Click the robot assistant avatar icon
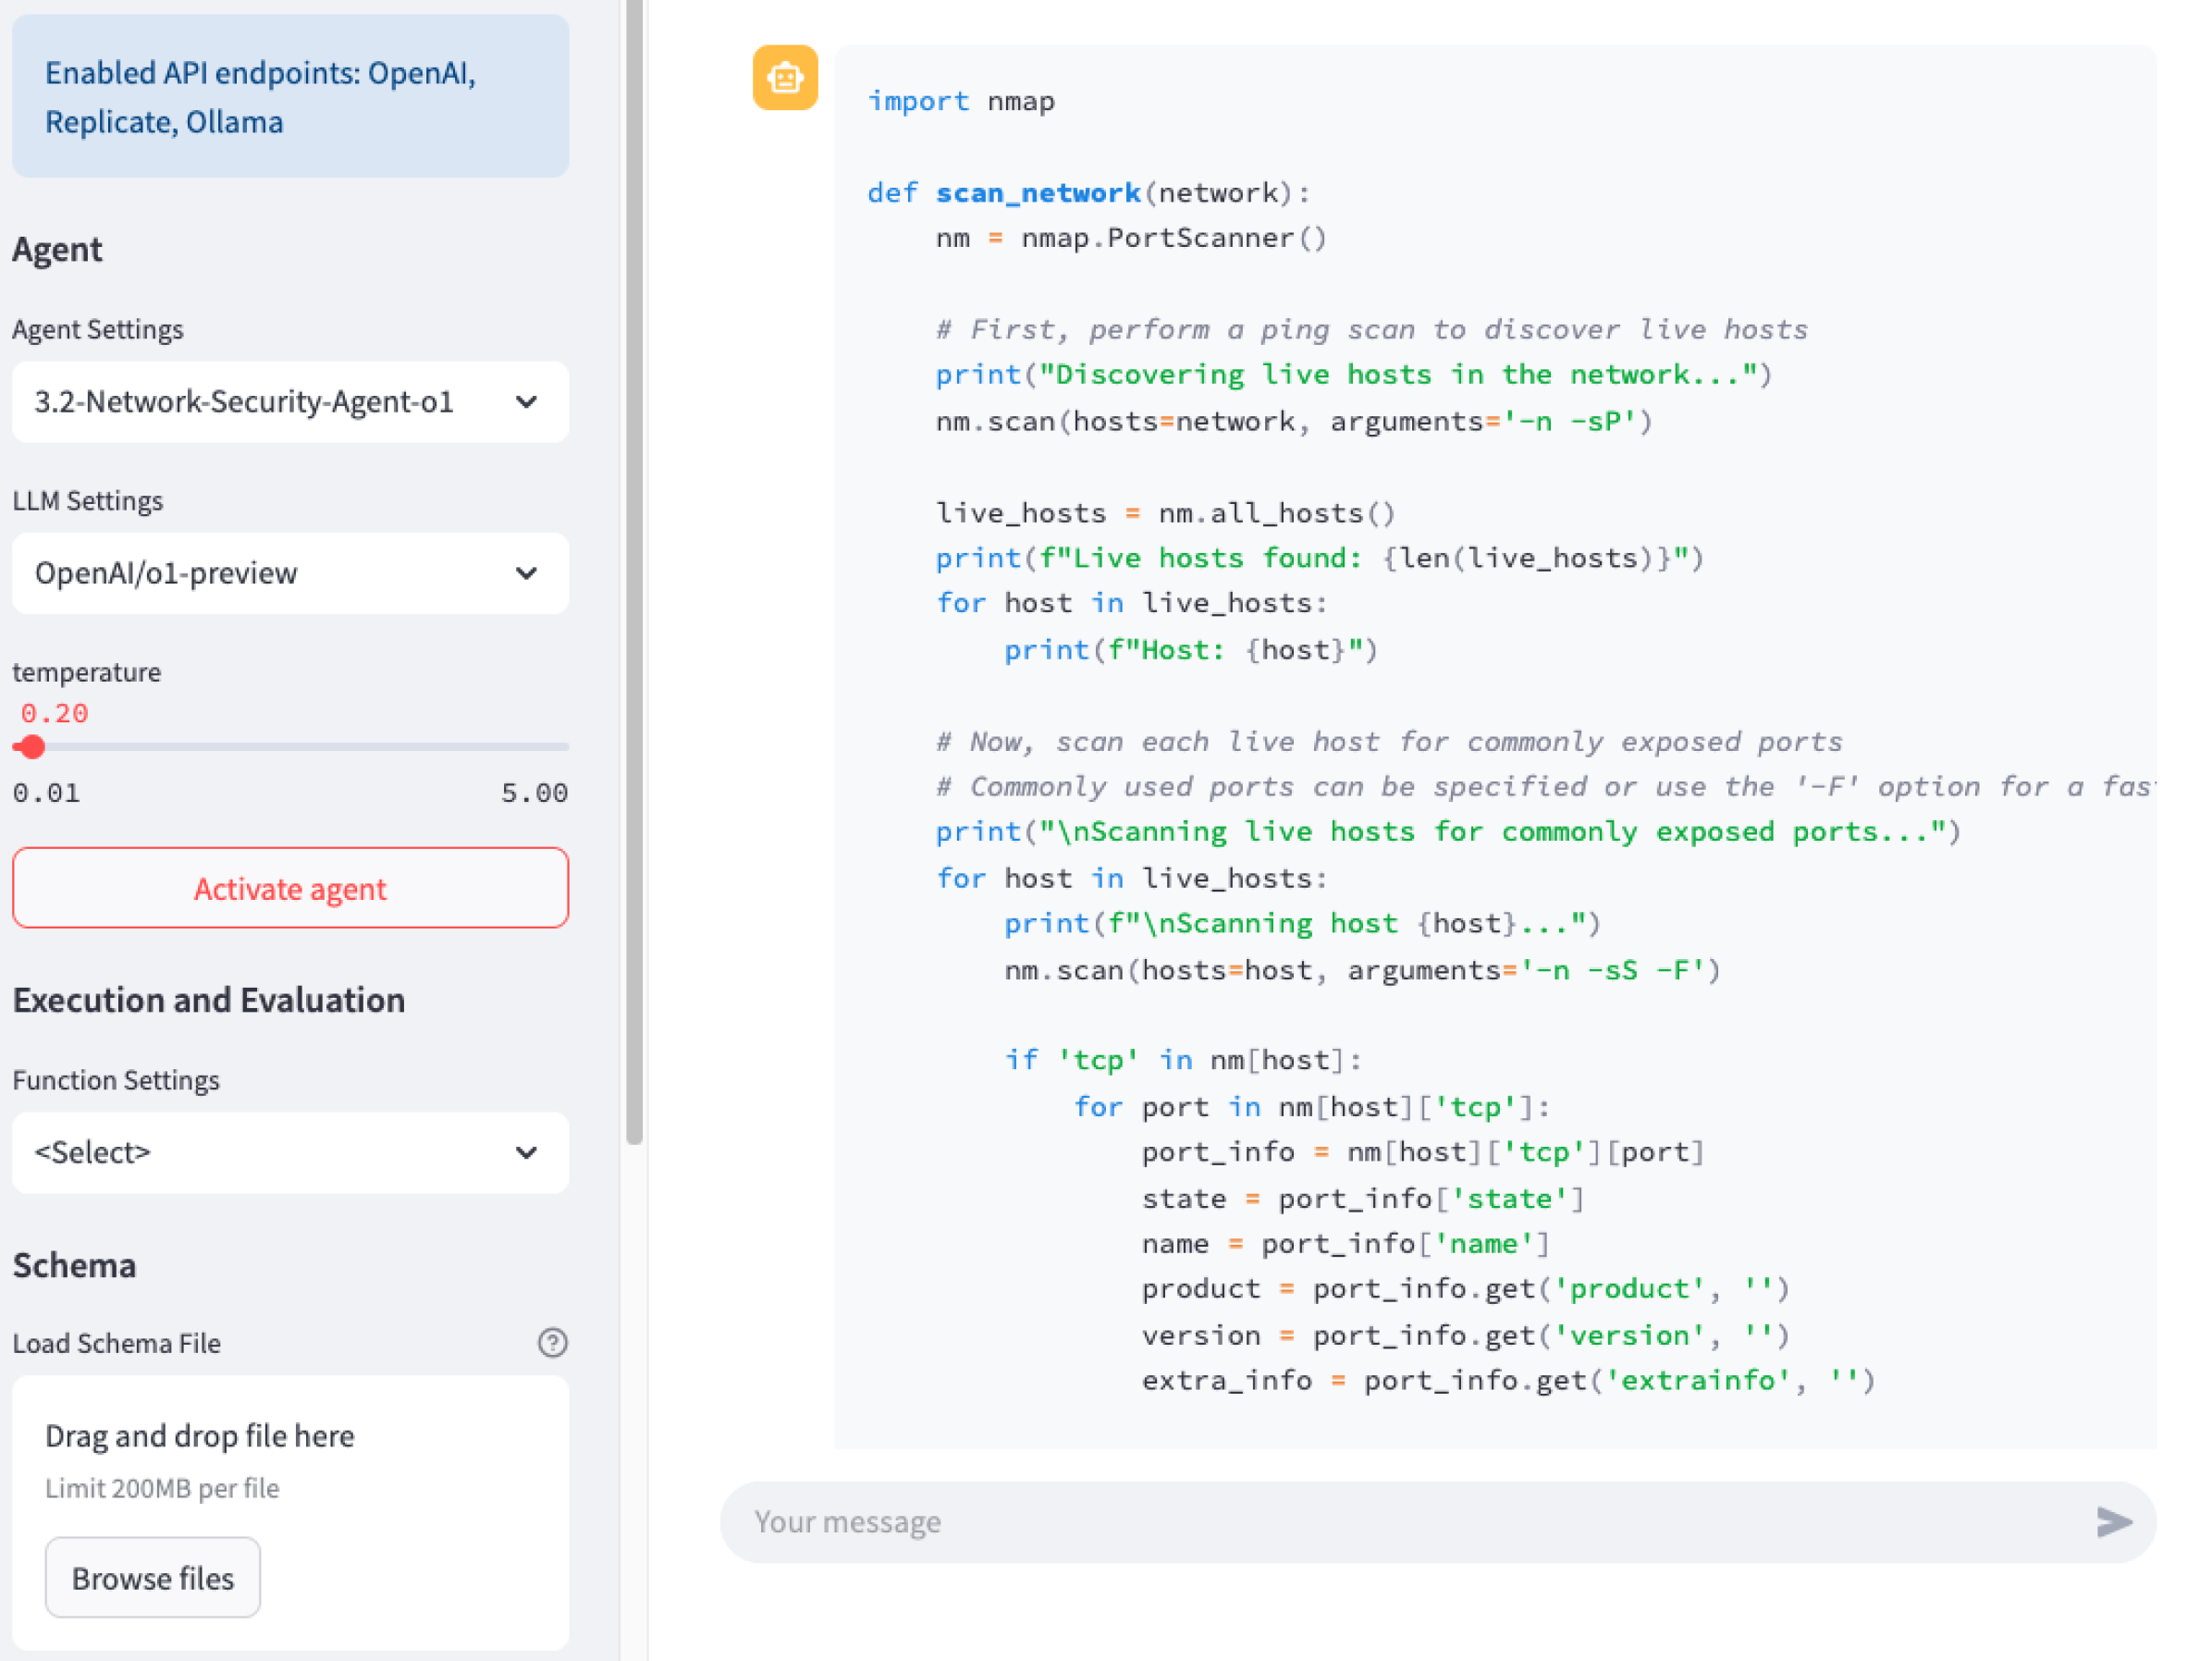The width and height of the screenshot is (2212, 1661). [785, 77]
